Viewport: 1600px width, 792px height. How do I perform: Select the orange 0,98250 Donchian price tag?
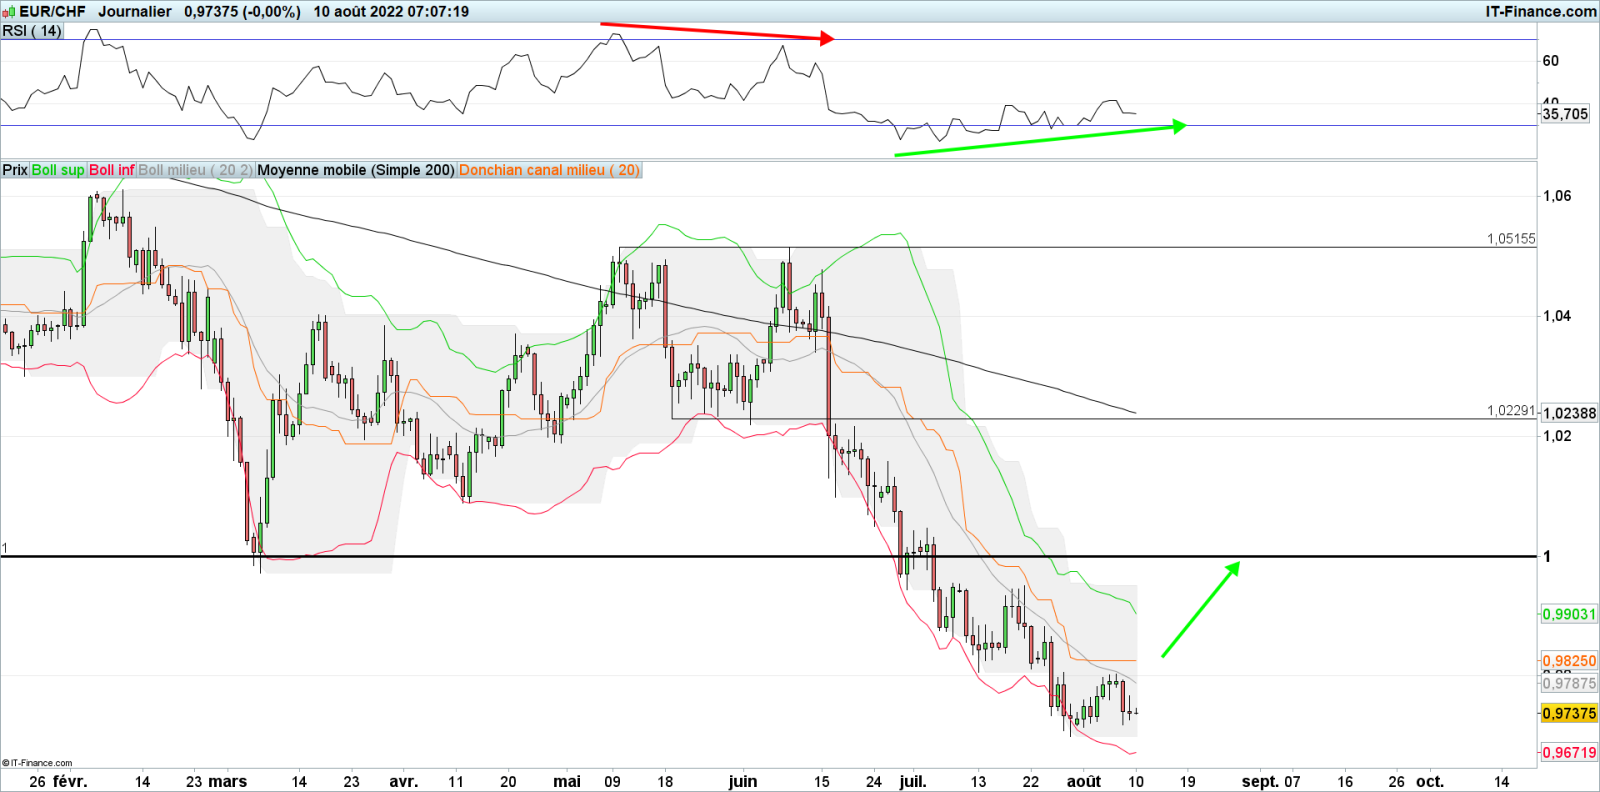click(1568, 661)
